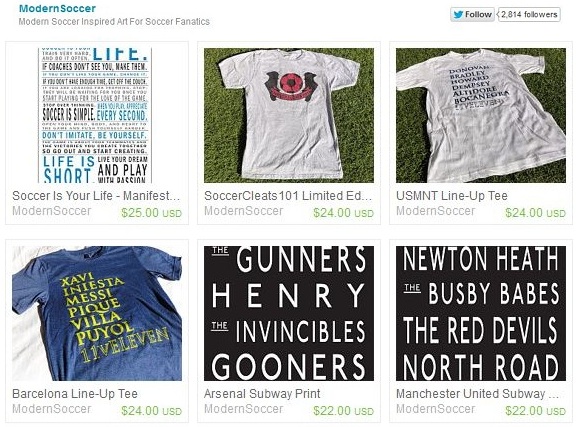Open the 2,814 followers count
577x427 pixels.
point(529,15)
